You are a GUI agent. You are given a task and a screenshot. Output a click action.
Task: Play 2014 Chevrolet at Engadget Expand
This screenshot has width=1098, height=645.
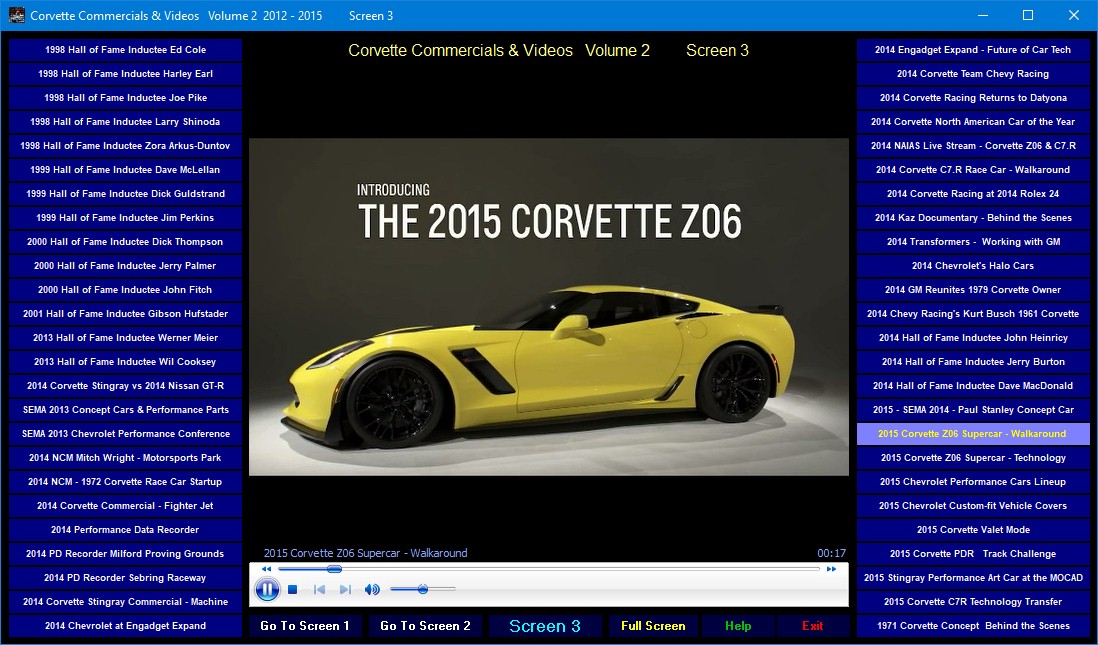click(125, 625)
